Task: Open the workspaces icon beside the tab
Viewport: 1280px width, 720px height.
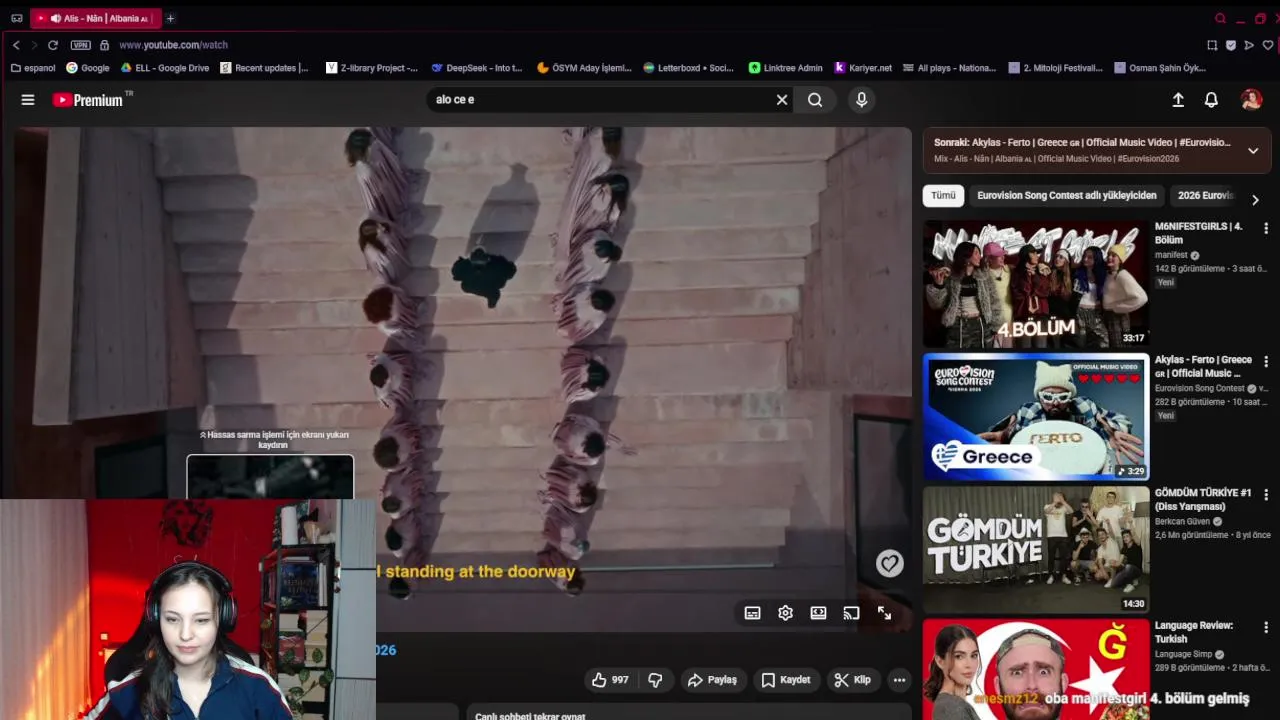Action: (x=17, y=18)
